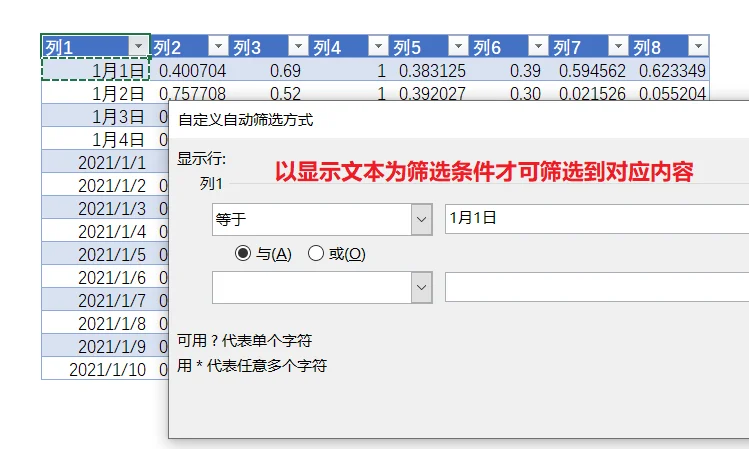The height and width of the screenshot is (449, 749).
Task: Click the empty second value input field
Action: point(597,287)
